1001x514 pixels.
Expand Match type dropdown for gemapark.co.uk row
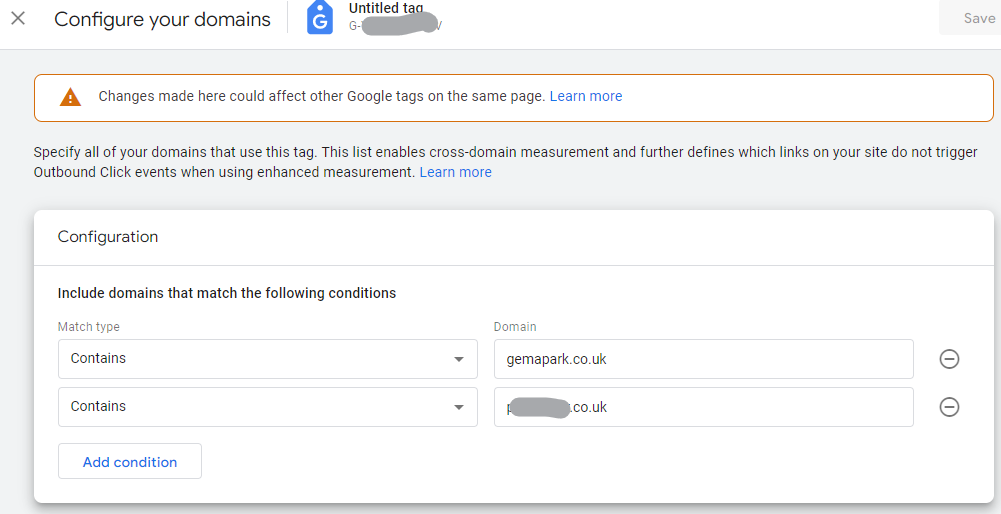tap(267, 359)
